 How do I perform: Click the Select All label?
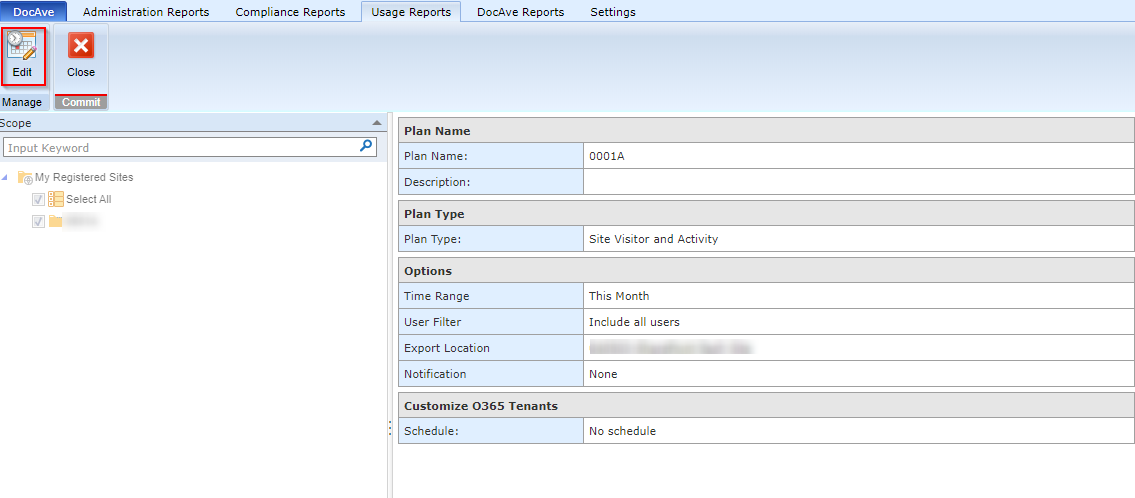pyautogui.click(x=88, y=199)
